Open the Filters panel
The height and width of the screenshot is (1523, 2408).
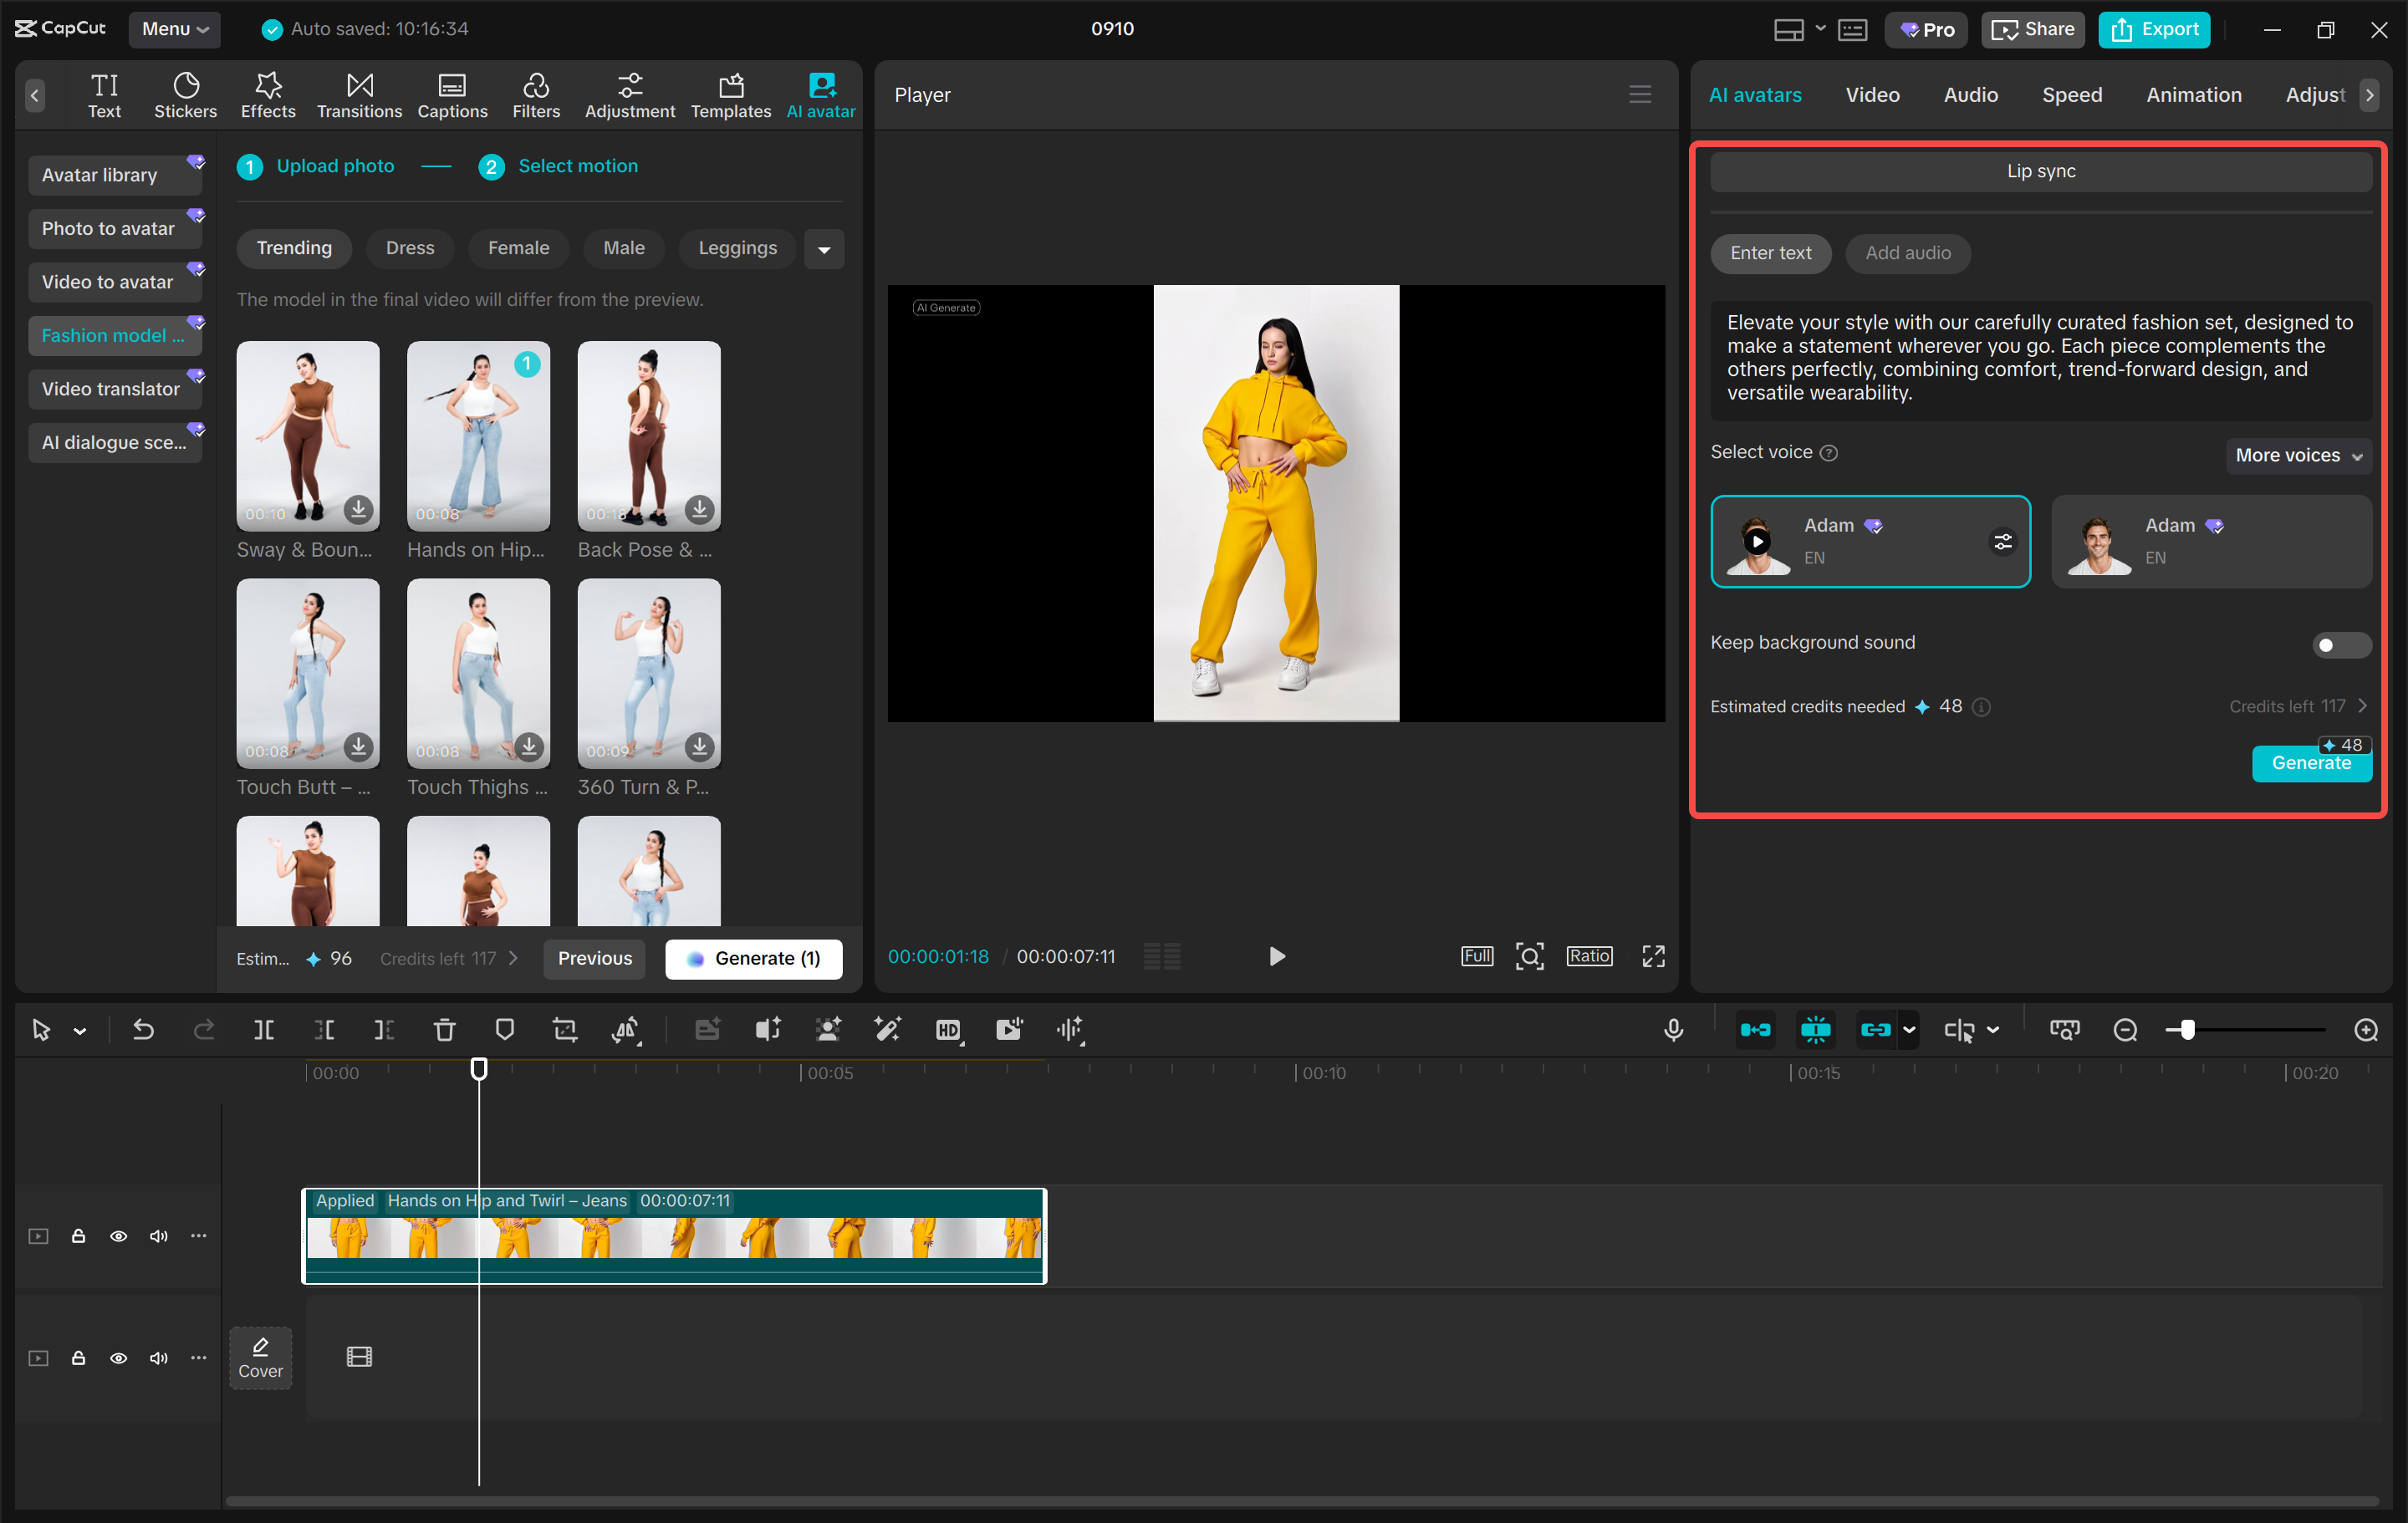coord(536,94)
